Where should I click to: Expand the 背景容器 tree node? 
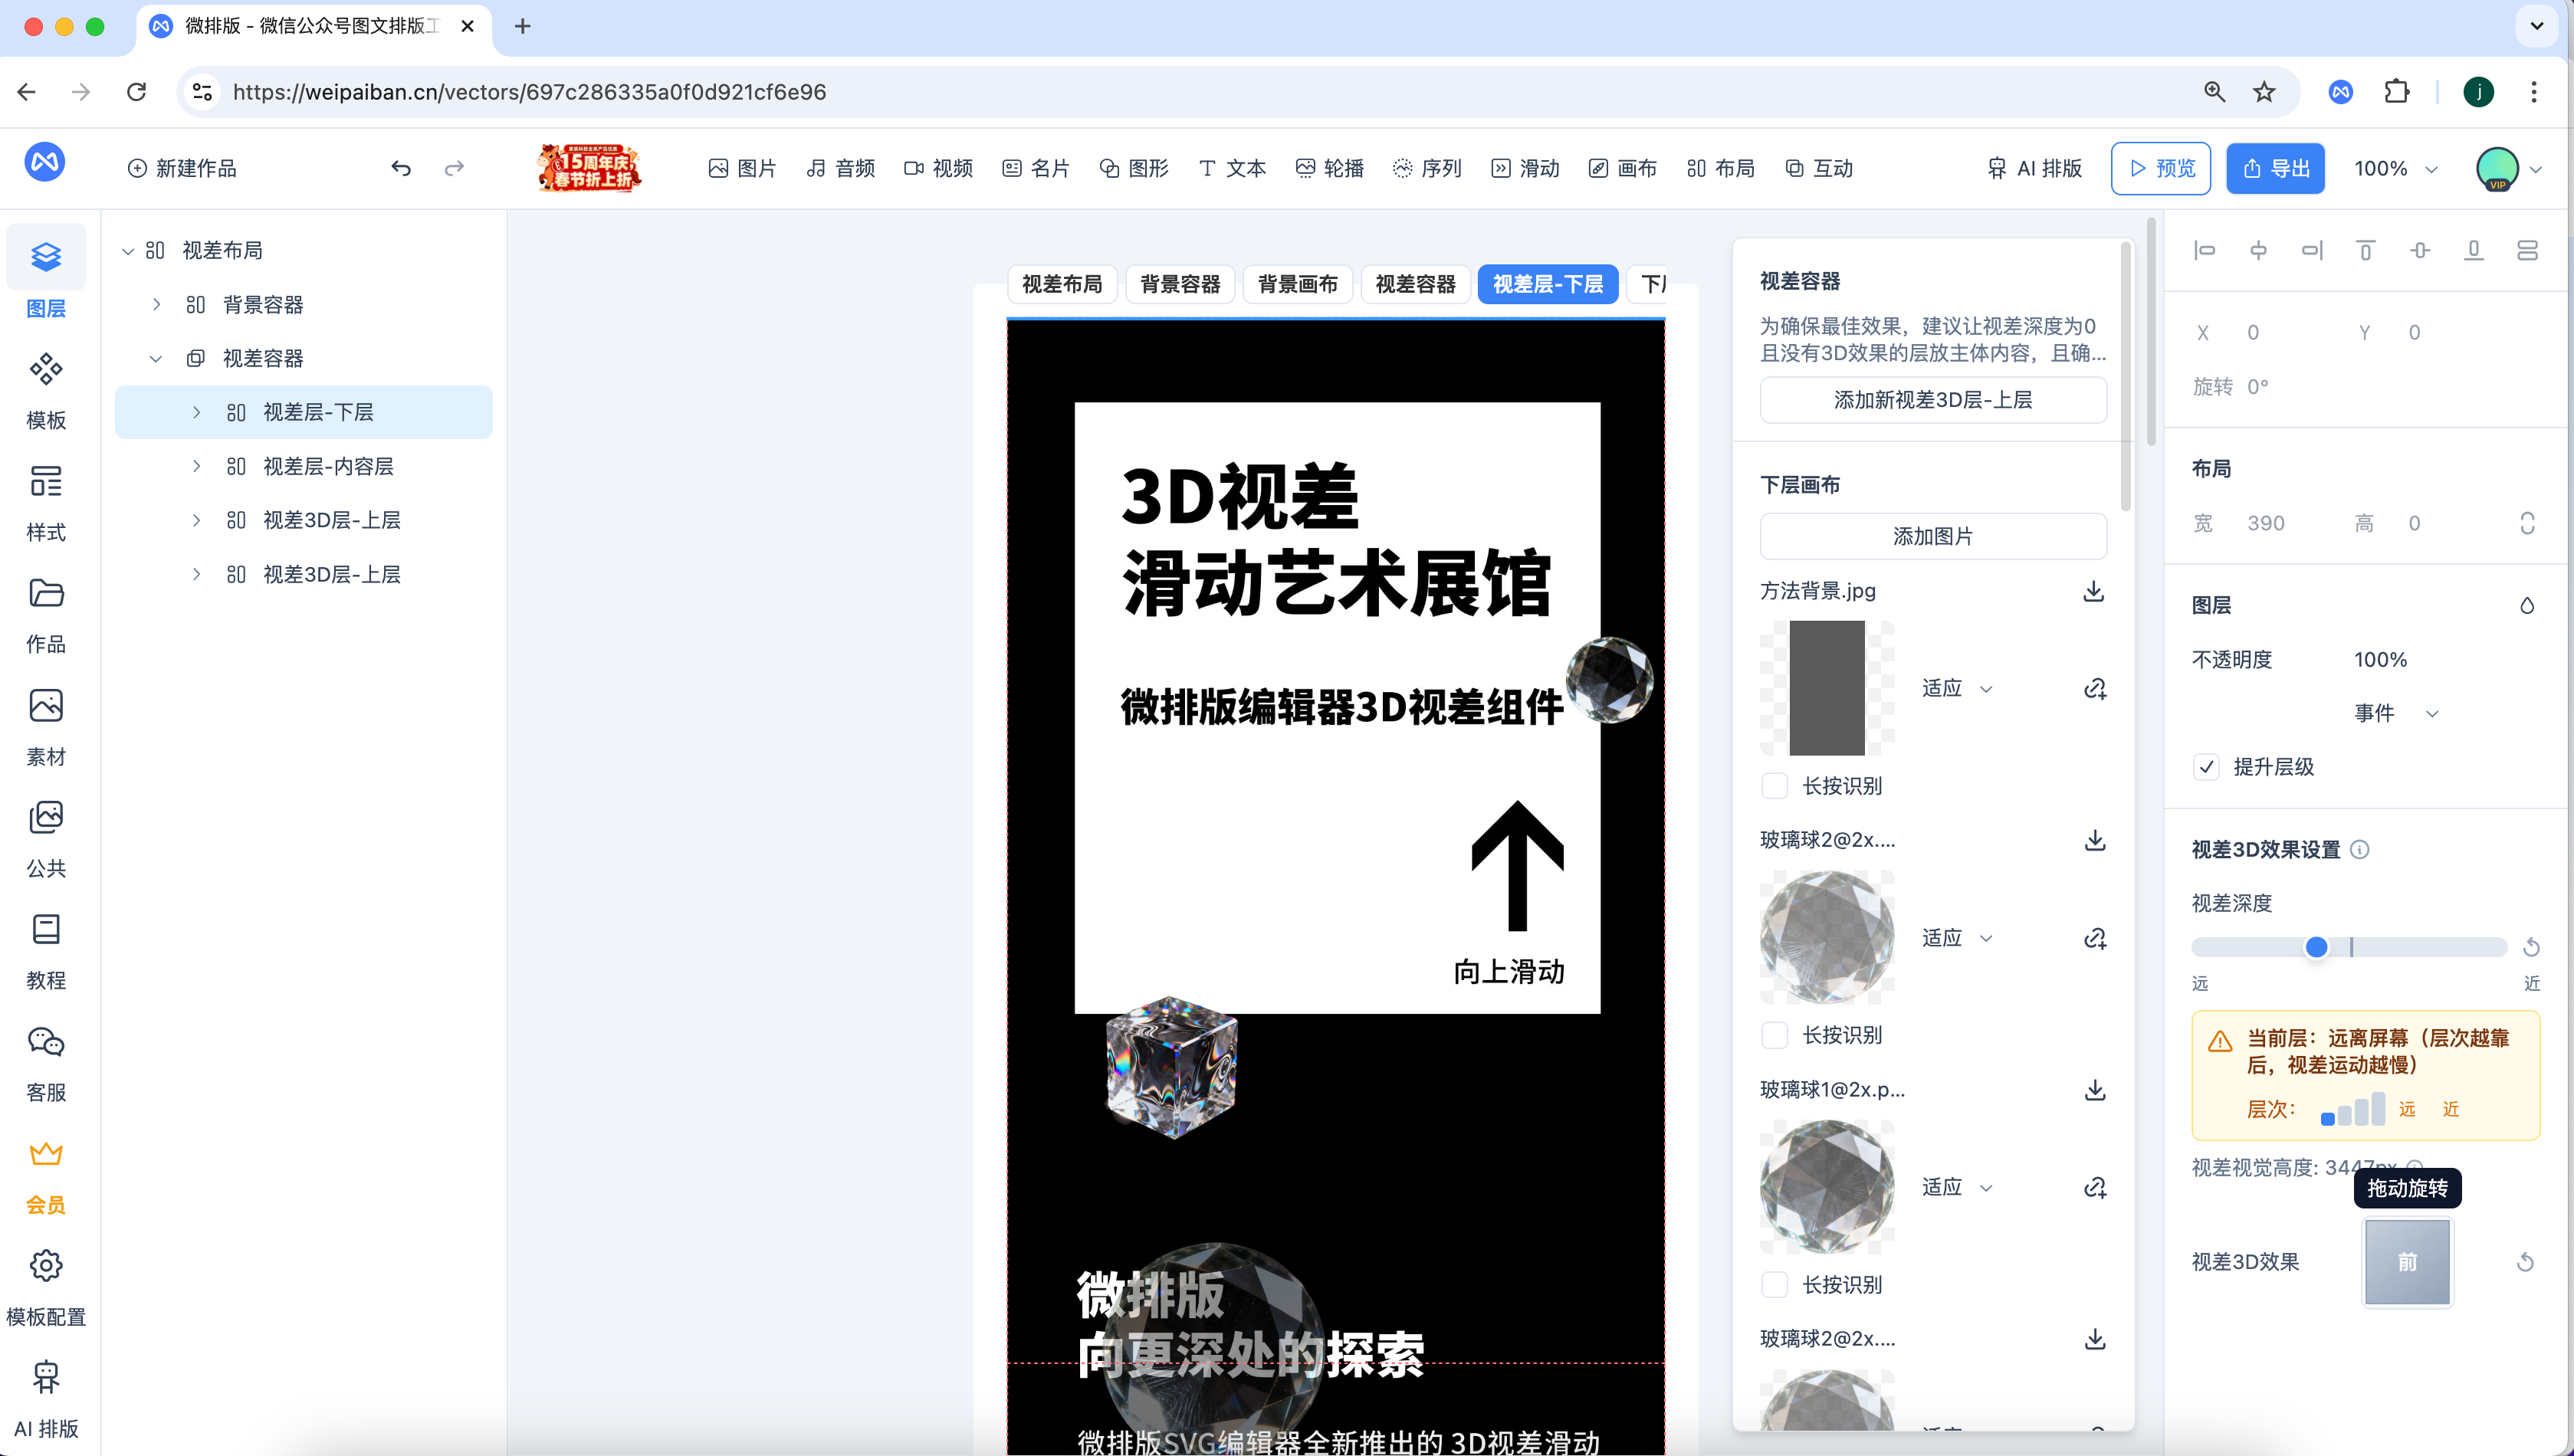pyautogui.click(x=157, y=304)
